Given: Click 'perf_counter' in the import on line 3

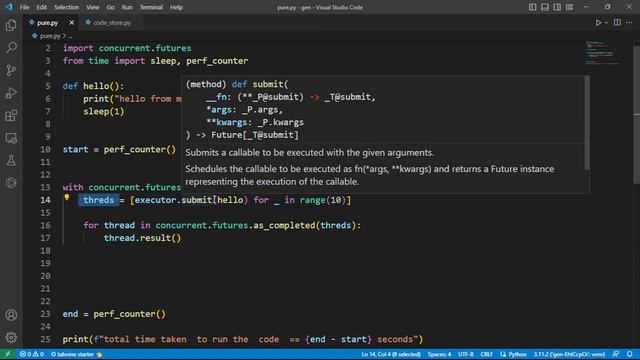Looking at the screenshot, I should (x=217, y=61).
